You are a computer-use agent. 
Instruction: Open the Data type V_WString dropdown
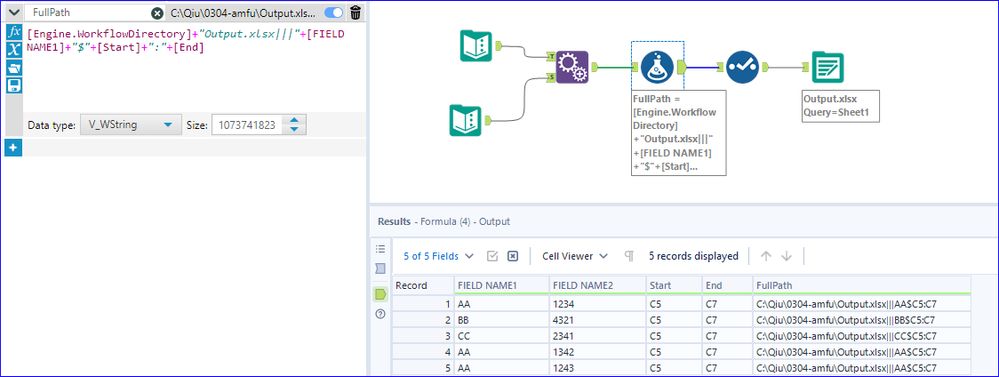point(131,125)
